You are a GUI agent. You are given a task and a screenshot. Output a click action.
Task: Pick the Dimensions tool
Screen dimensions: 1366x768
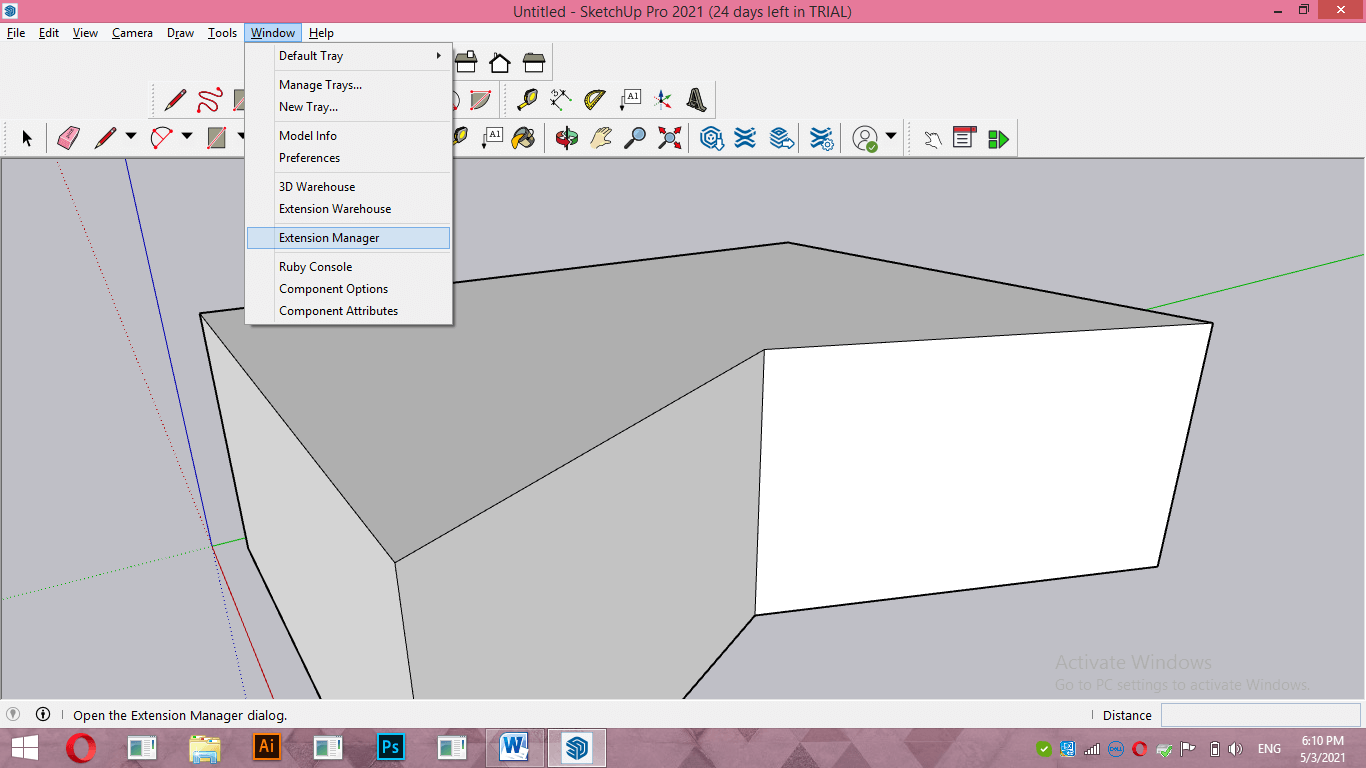click(x=561, y=99)
